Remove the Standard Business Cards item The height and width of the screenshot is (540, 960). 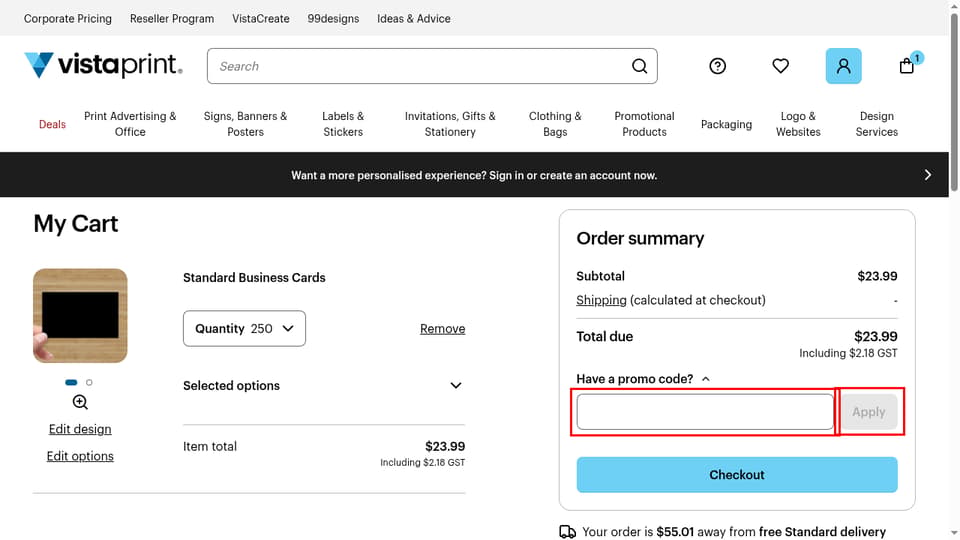click(443, 329)
